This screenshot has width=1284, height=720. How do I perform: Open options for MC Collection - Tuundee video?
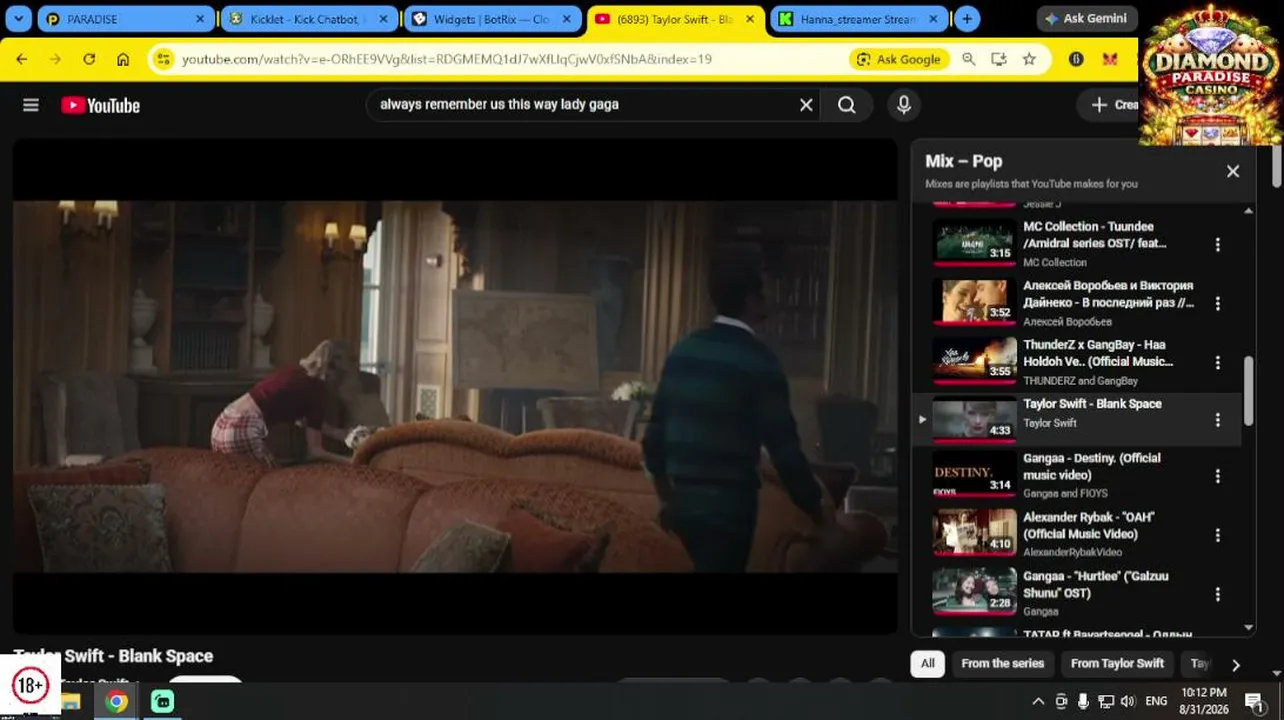(1217, 244)
